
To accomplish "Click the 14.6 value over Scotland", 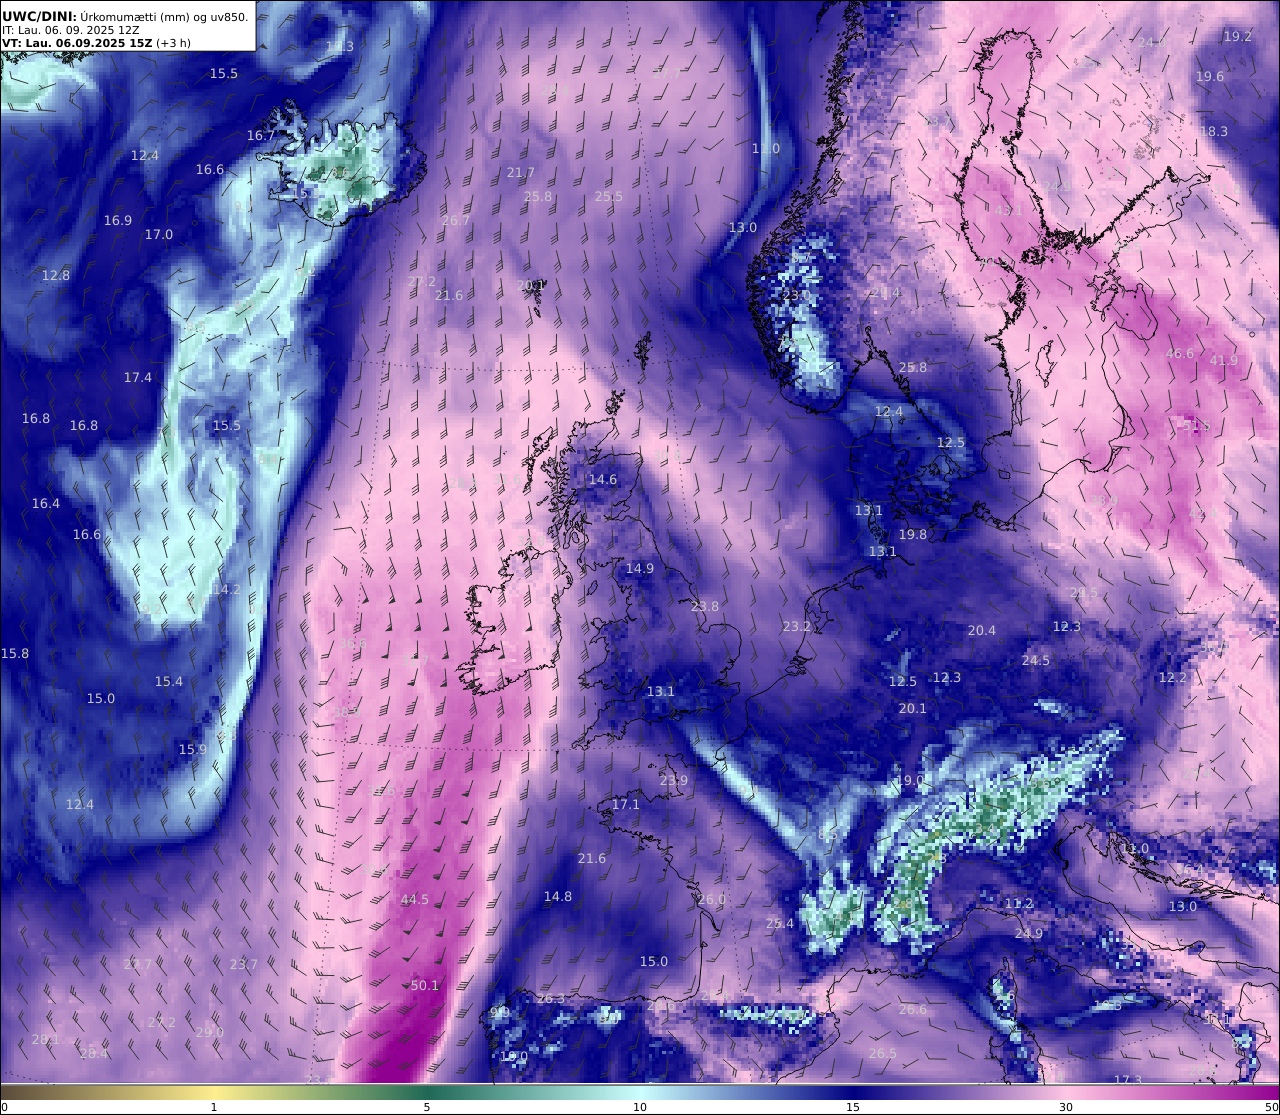I will pos(603,479).
